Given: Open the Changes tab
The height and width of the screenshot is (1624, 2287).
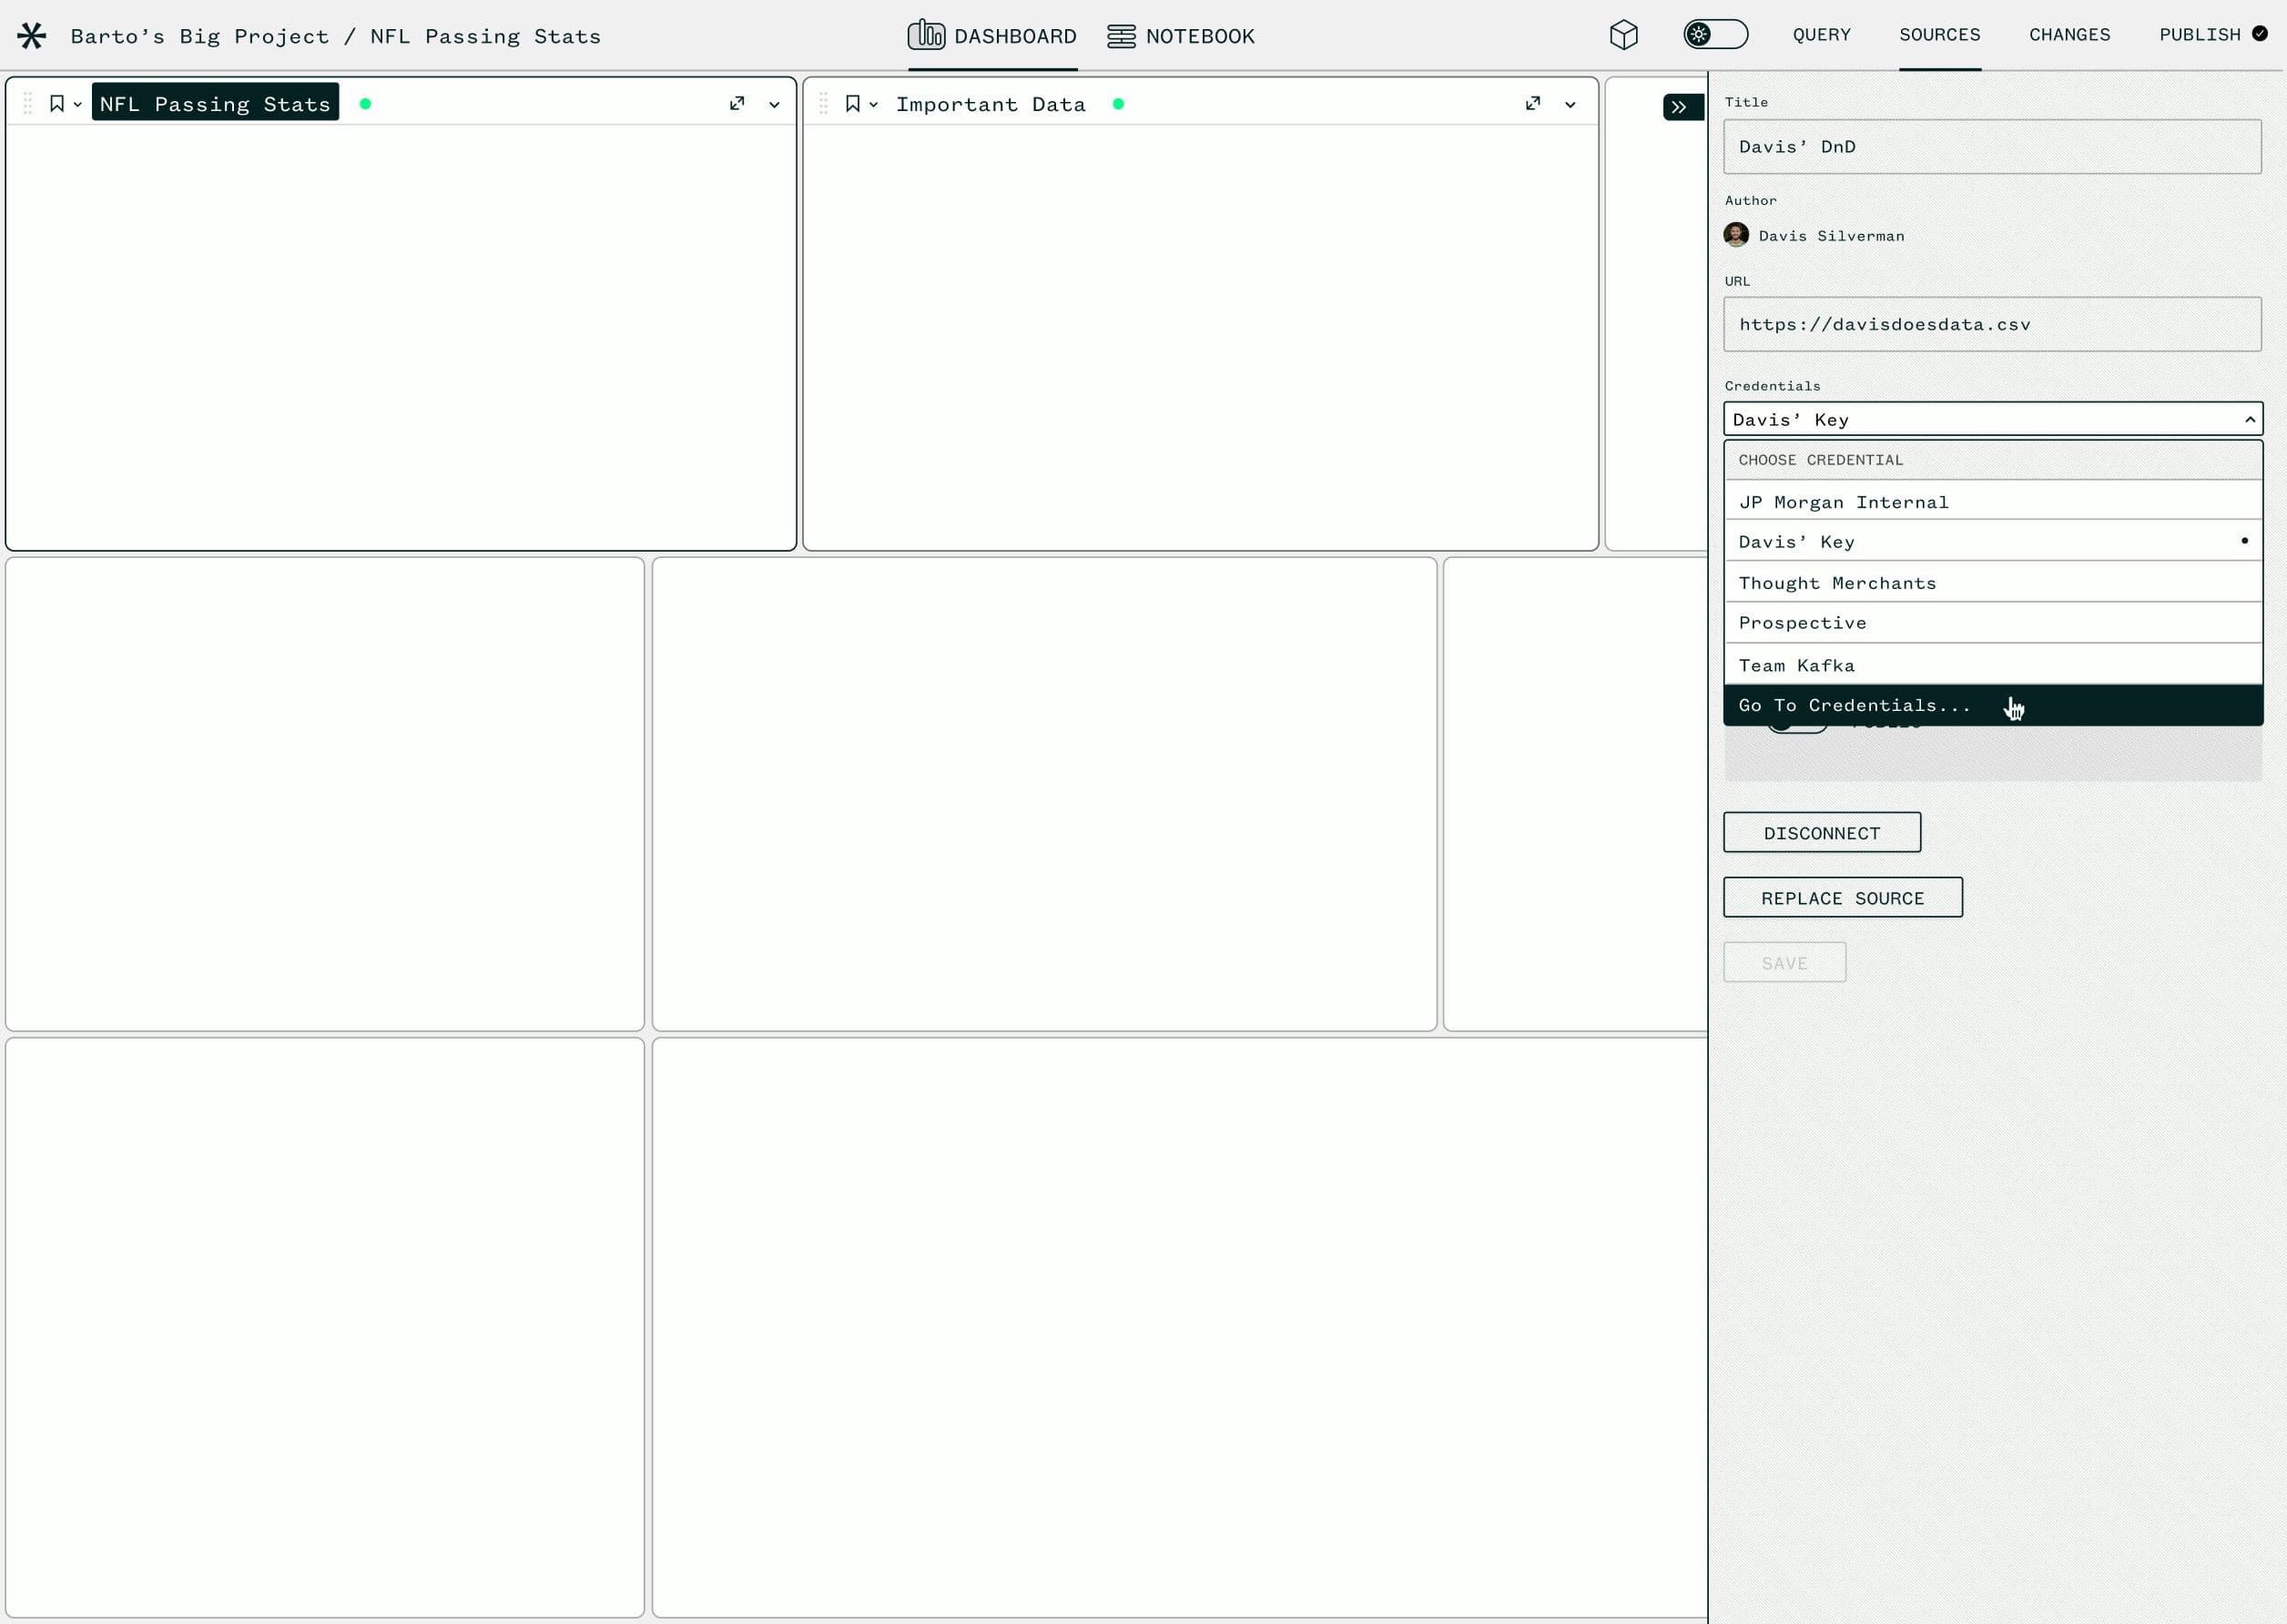Looking at the screenshot, I should click(2069, 35).
